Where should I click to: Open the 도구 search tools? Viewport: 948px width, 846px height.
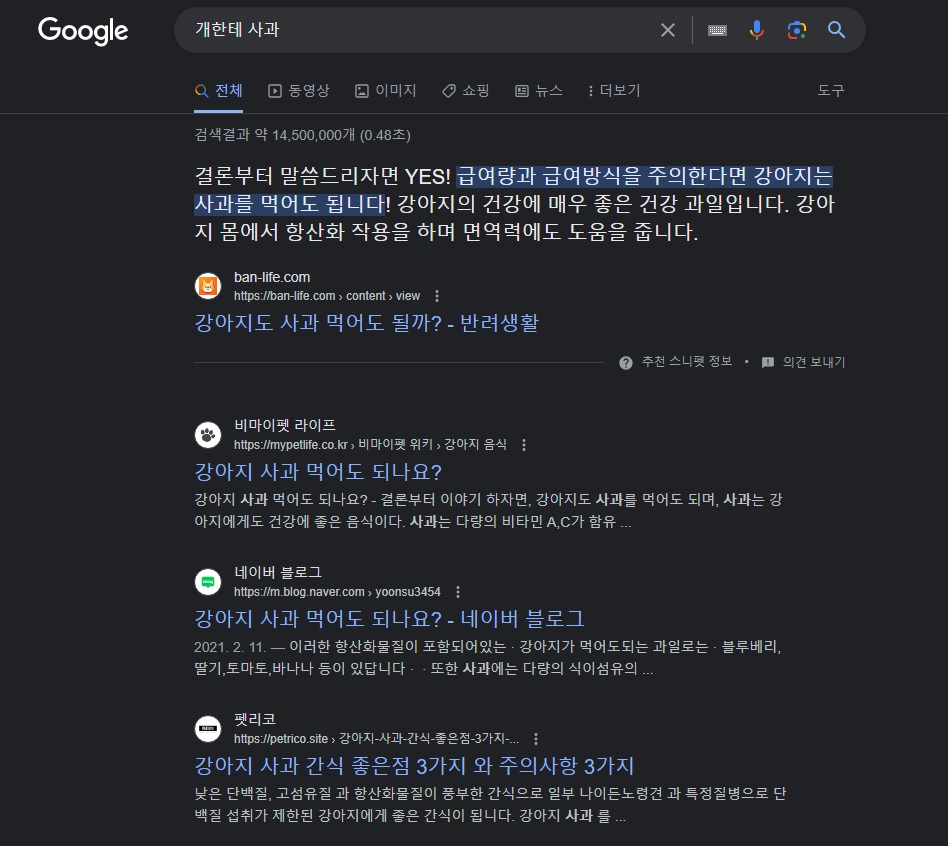coord(831,91)
